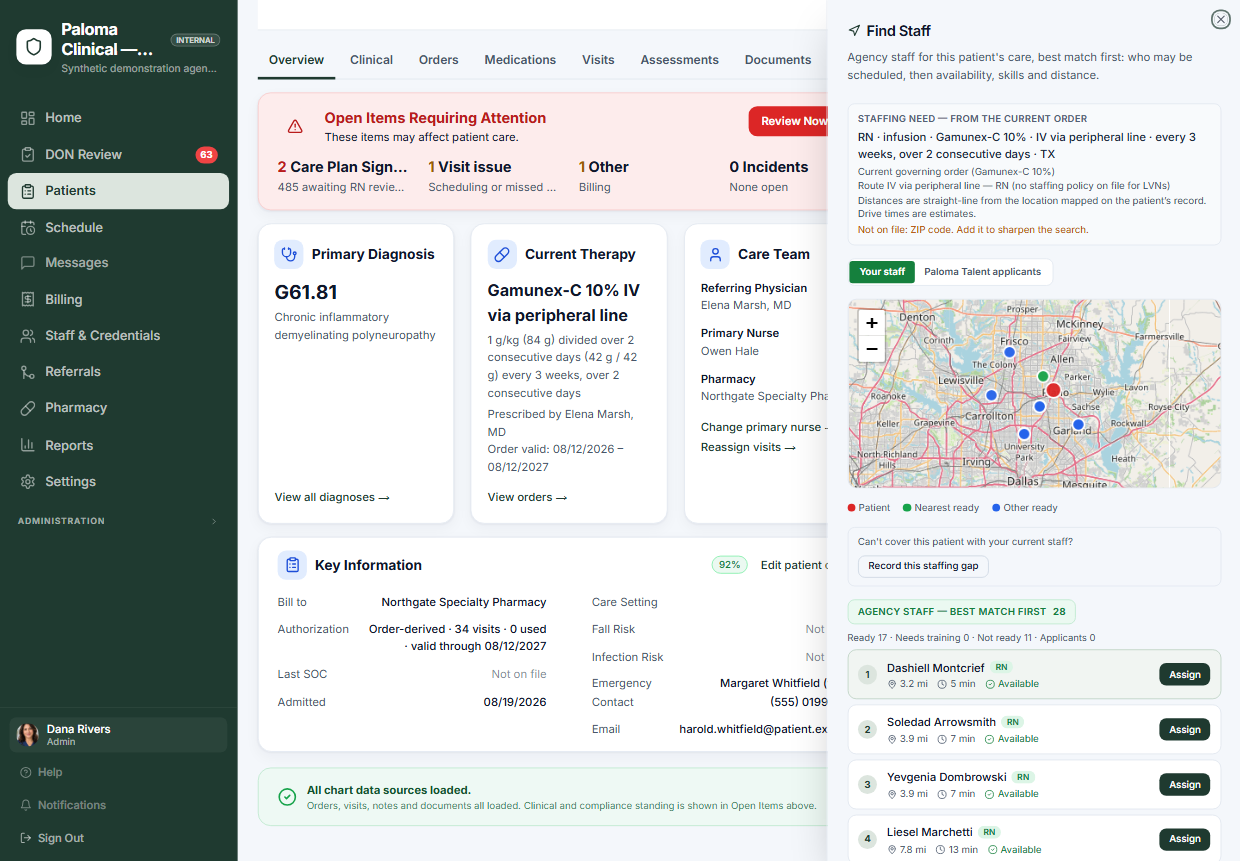Click harold.whitfield email address

click(753, 730)
